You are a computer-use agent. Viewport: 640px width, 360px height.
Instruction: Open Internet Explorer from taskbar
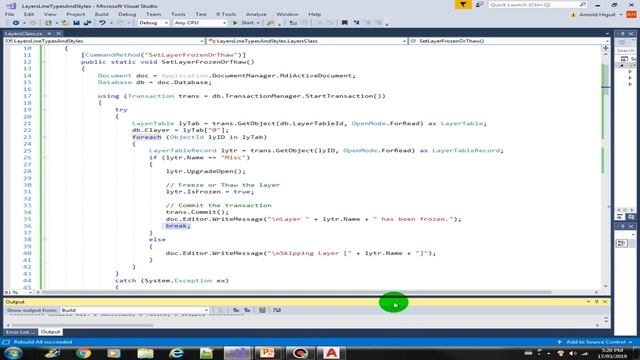pyautogui.click(x=176, y=353)
